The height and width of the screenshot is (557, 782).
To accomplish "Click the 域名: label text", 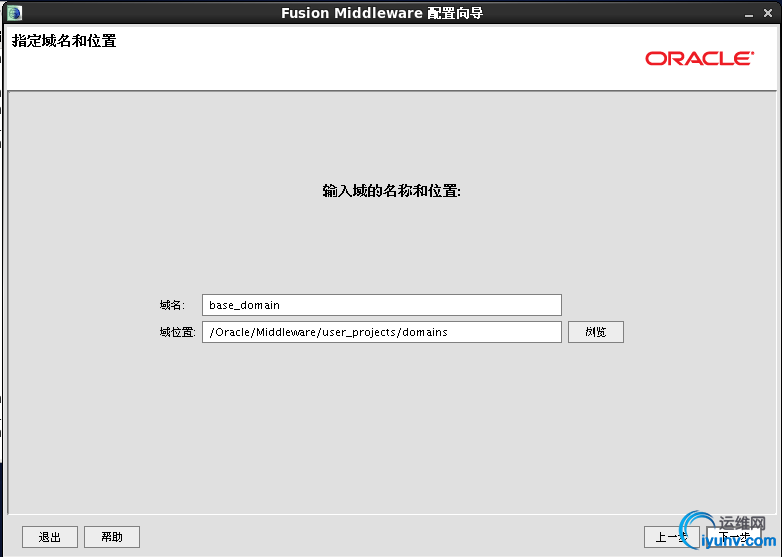I will [172, 305].
